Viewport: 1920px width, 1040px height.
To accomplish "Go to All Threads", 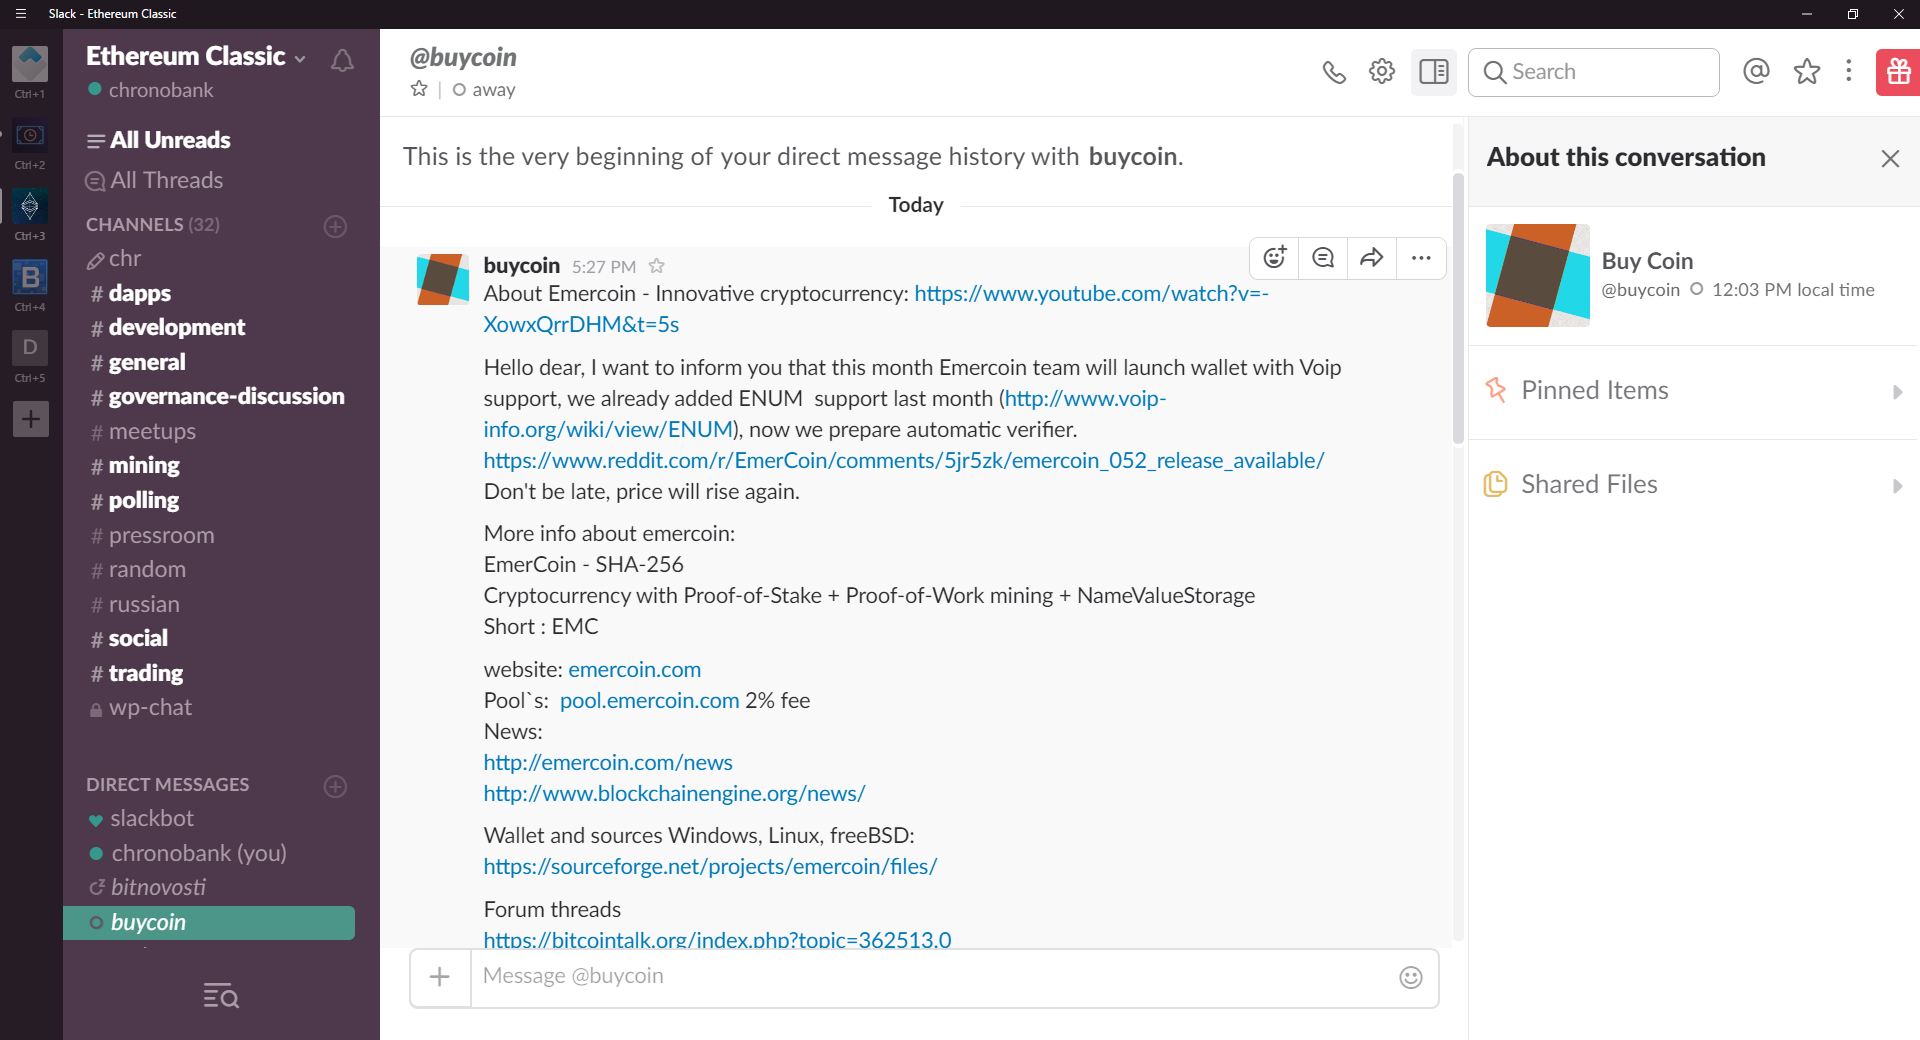I will point(166,180).
